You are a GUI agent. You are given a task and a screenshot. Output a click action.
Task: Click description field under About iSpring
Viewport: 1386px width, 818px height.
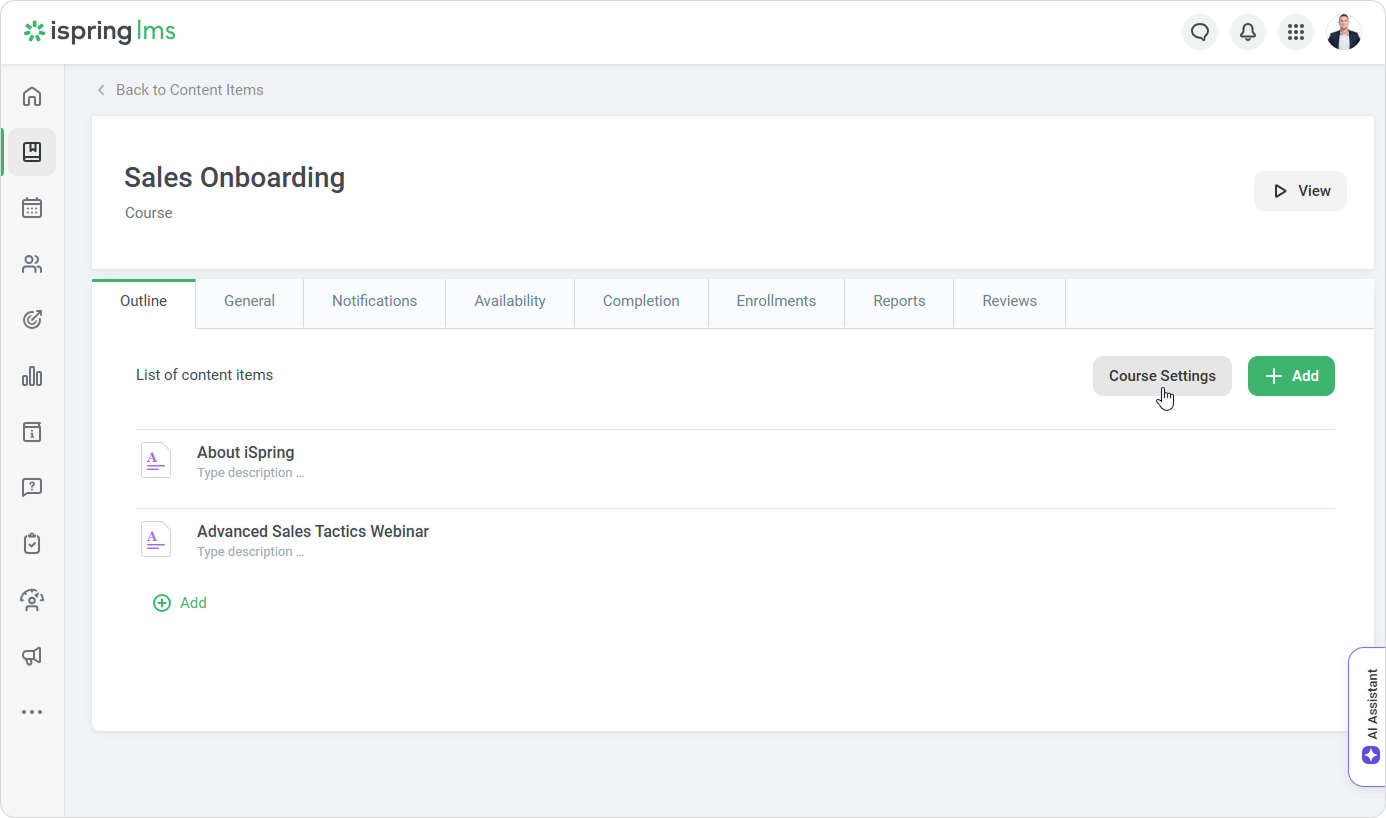point(250,473)
